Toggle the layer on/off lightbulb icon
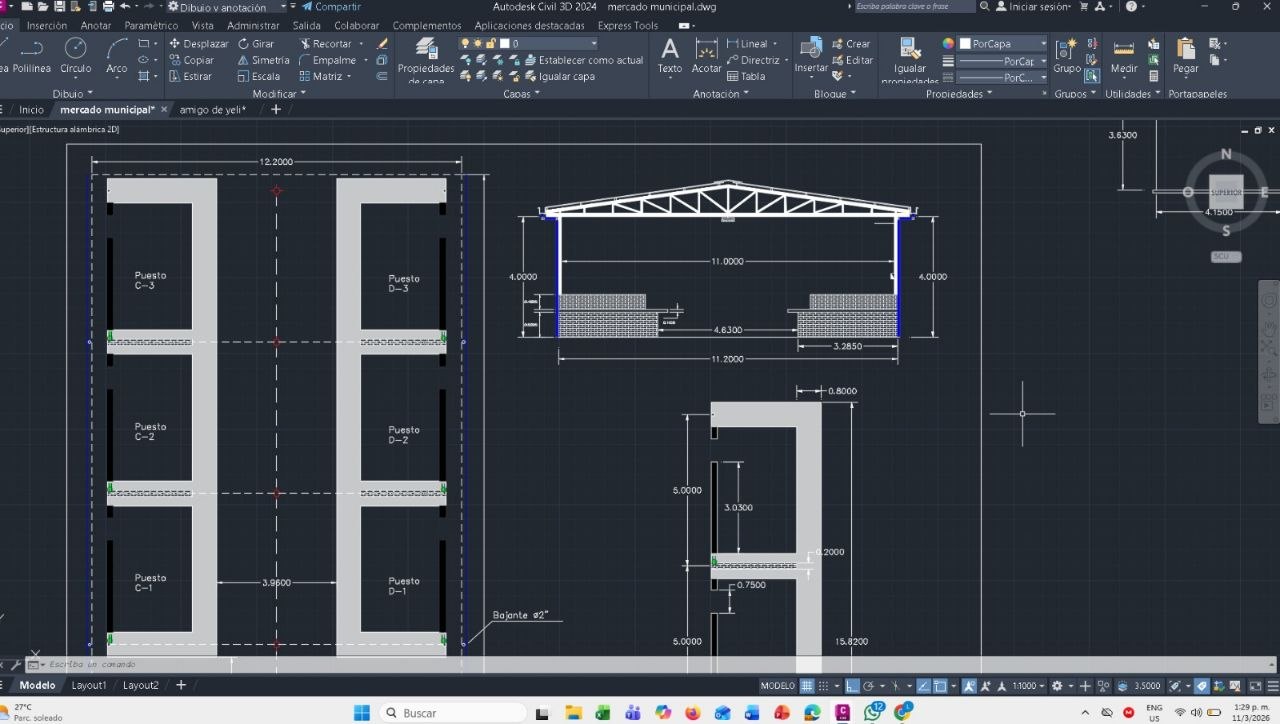 tap(465, 44)
